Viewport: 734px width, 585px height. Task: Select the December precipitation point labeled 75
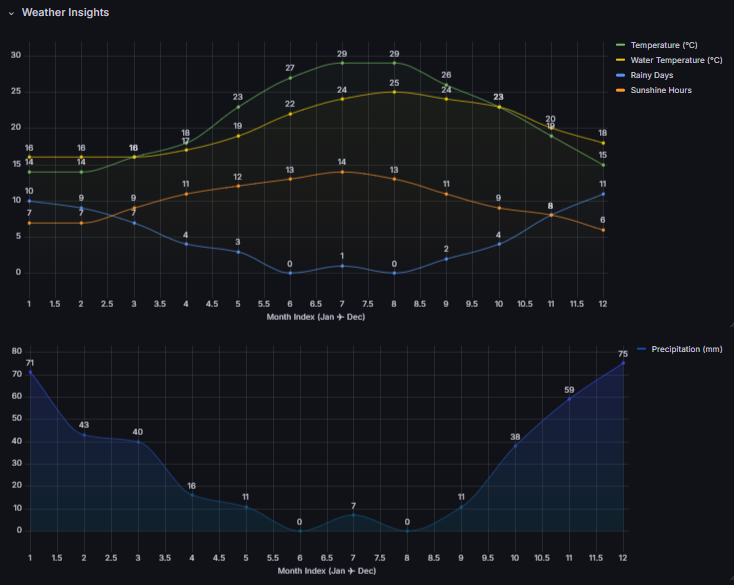pyautogui.click(x=623, y=363)
